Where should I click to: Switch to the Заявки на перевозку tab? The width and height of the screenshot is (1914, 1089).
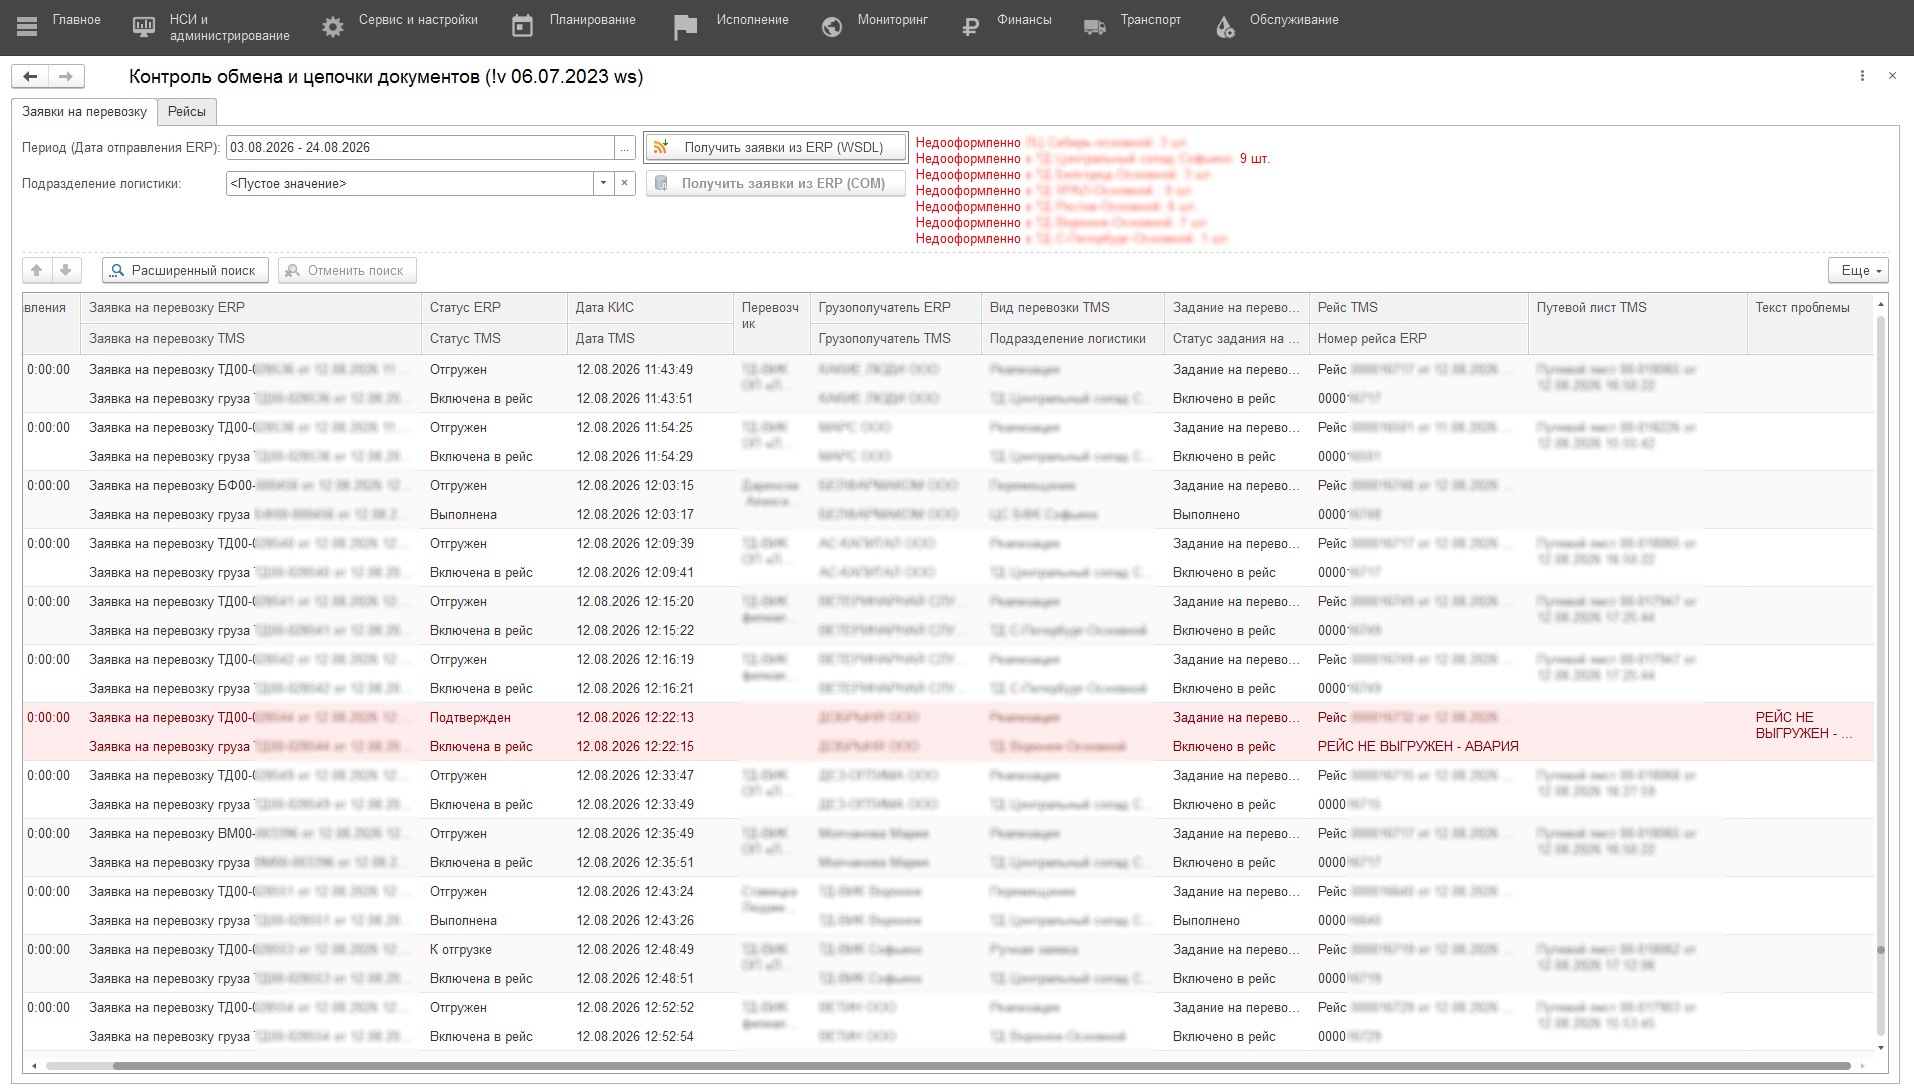(x=85, y=112)
